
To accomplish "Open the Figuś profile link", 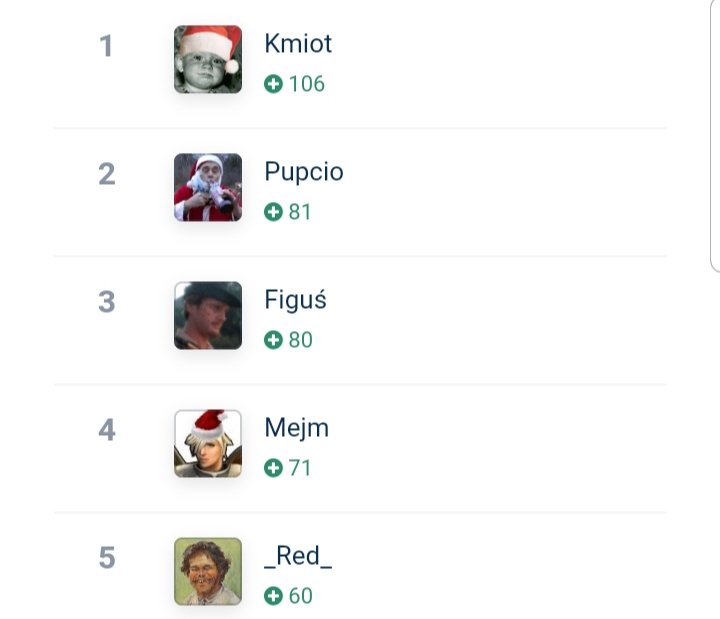I will 295,301.
